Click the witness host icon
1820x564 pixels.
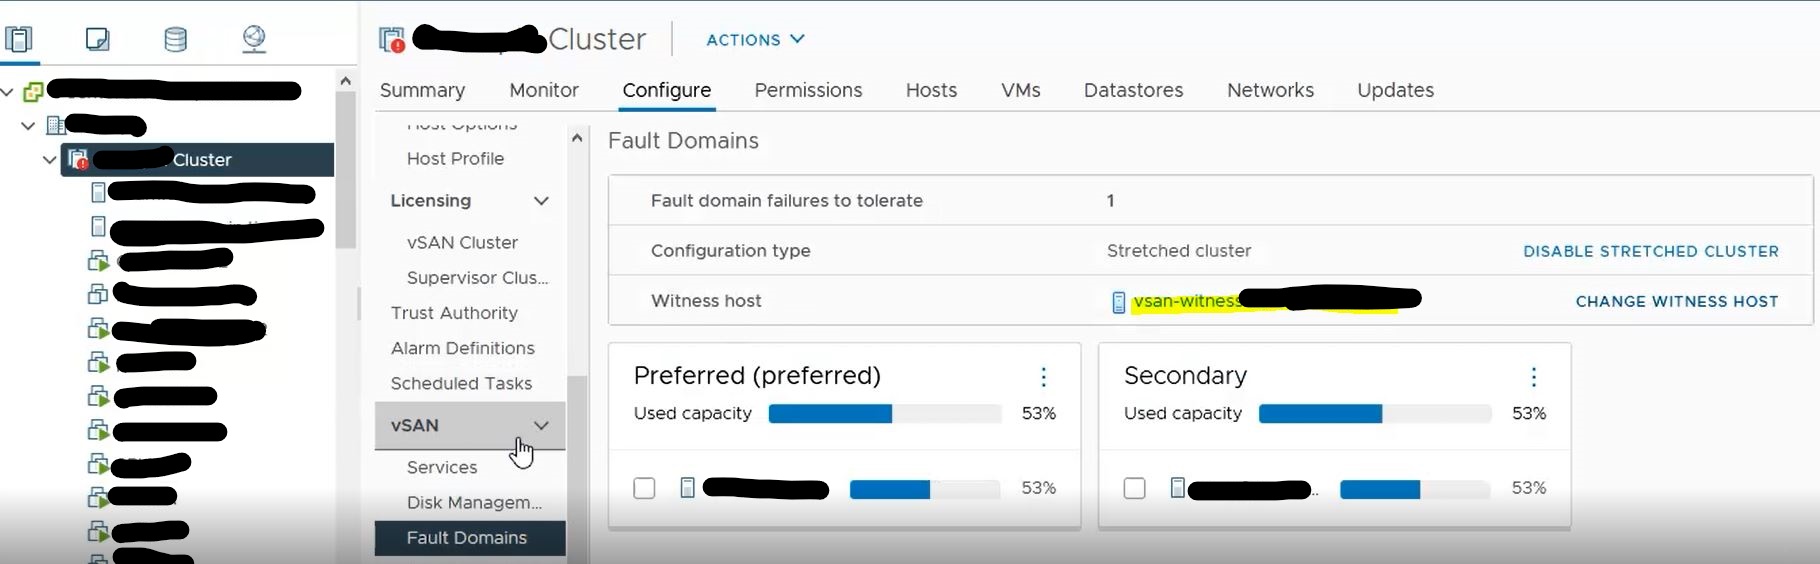[x=1119, y=302]
